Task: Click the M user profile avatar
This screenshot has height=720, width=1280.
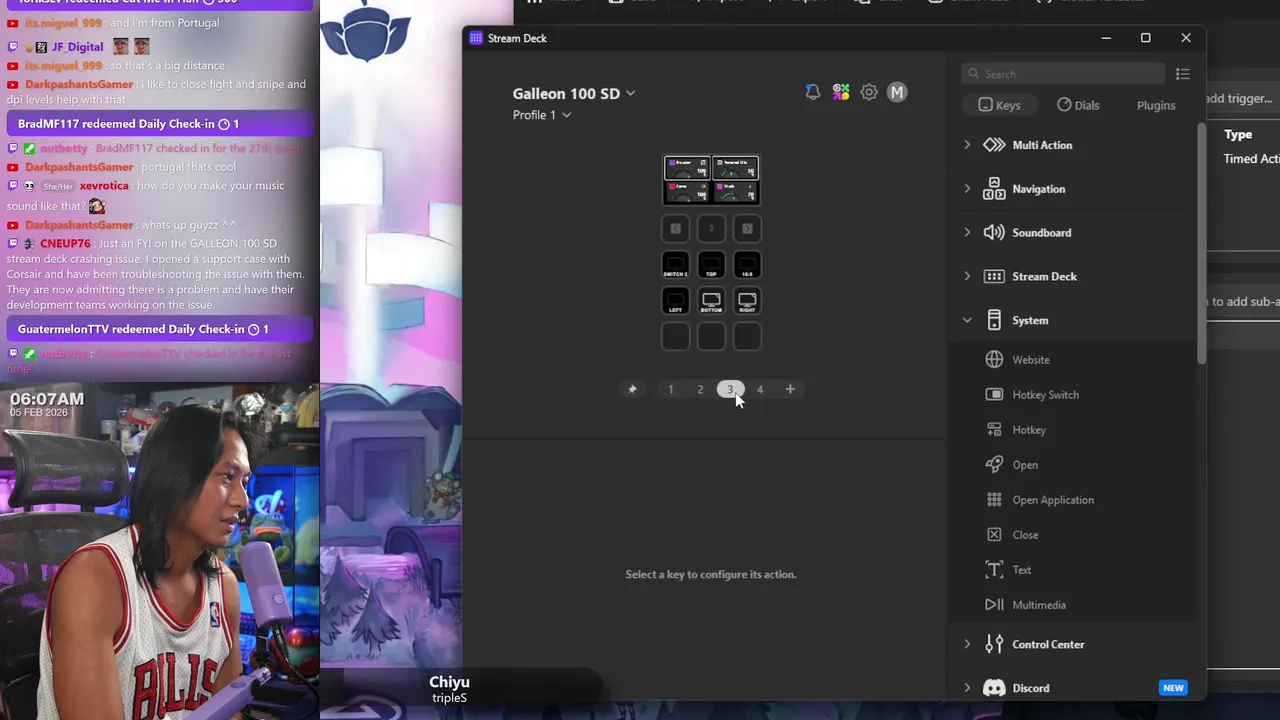Action: [x=897, y=92]
